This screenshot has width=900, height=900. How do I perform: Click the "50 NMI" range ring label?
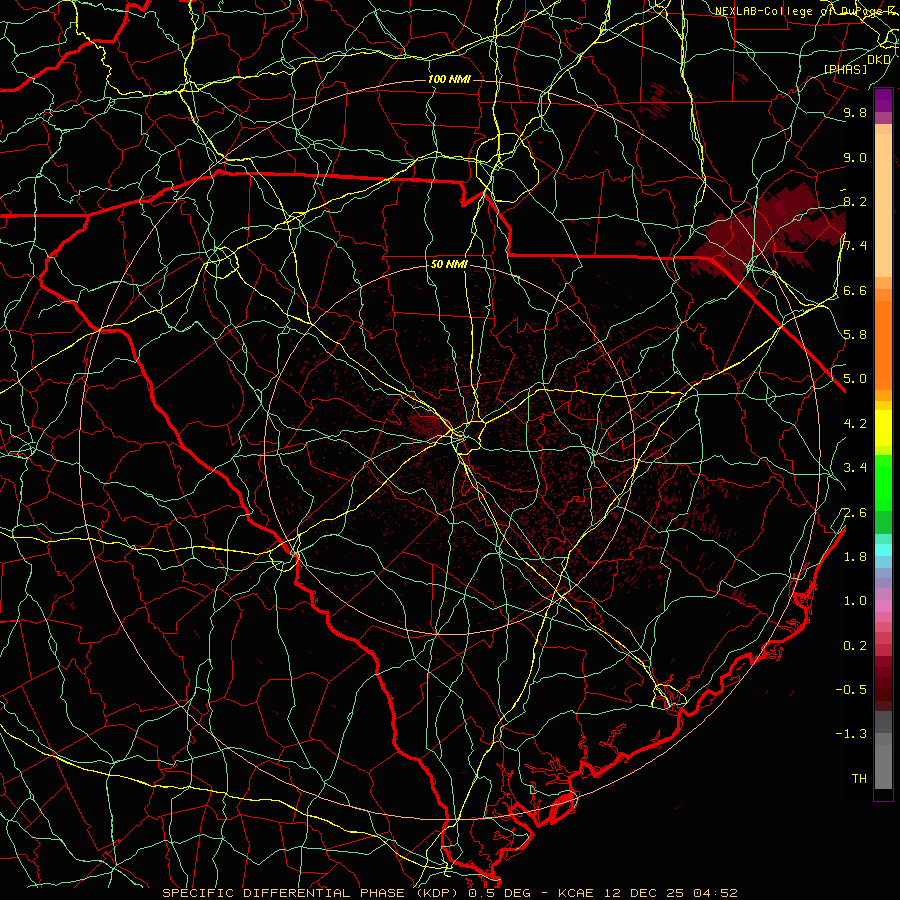(449, 265)
